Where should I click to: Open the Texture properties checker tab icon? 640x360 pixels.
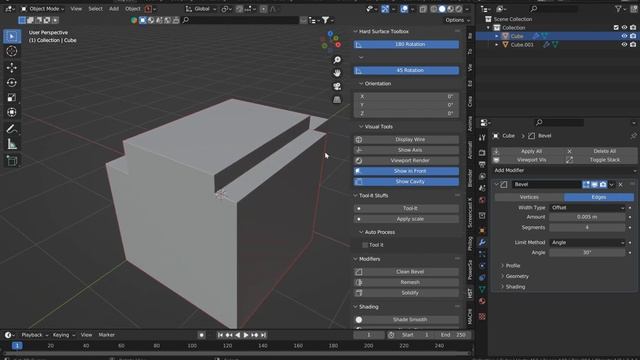tap(482, 316)
